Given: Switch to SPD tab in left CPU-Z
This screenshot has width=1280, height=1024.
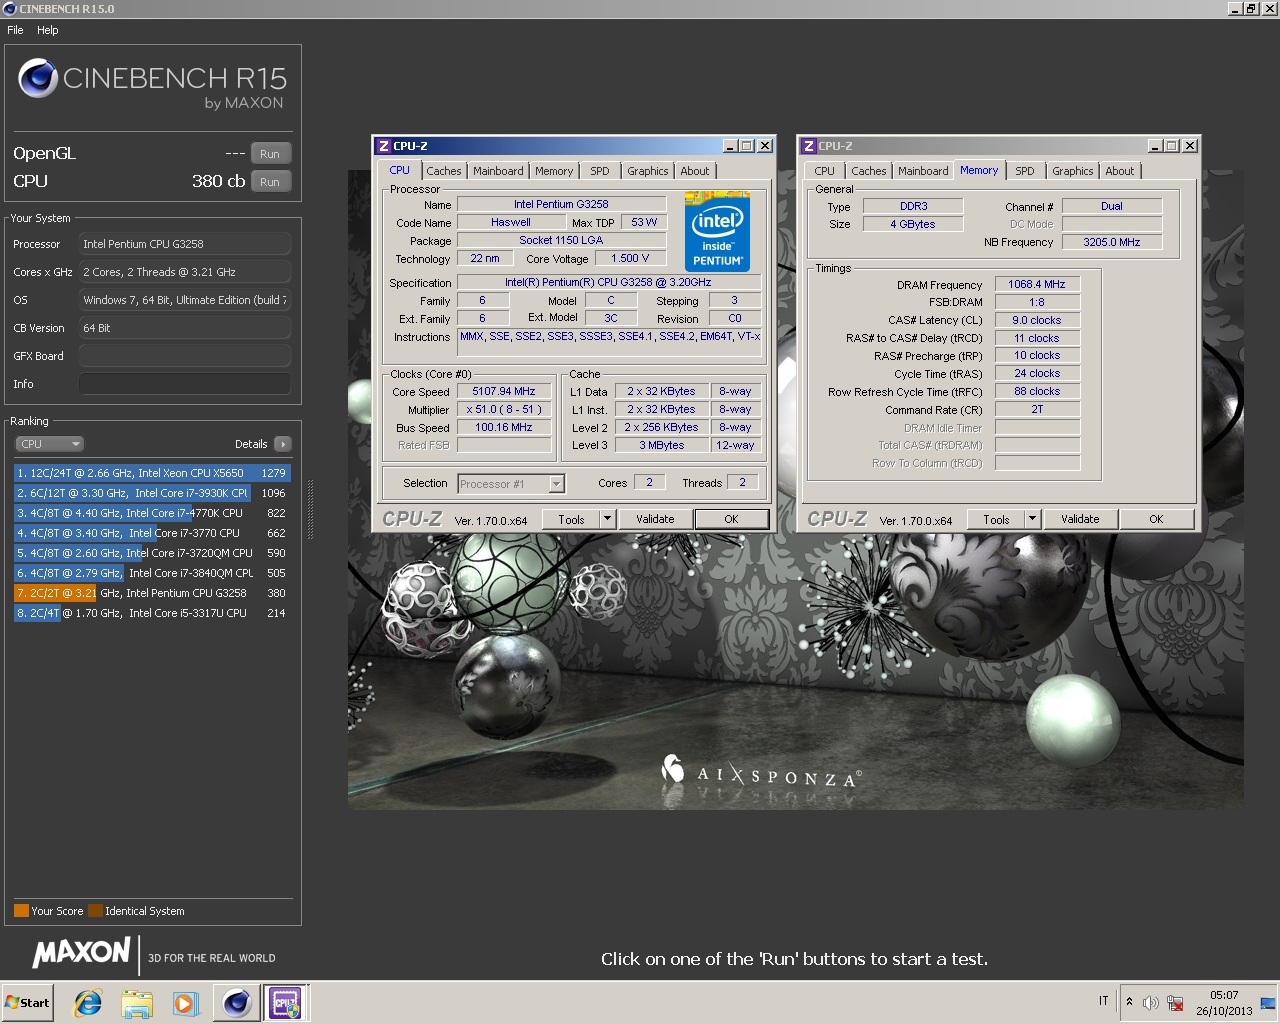Looking at the screenshot, I should (x=600, y=171).
